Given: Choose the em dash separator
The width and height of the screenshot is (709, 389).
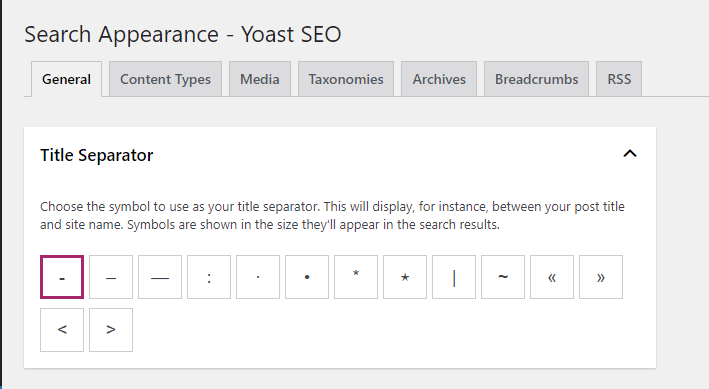Looking at the screenshot, I should point(160,277).
